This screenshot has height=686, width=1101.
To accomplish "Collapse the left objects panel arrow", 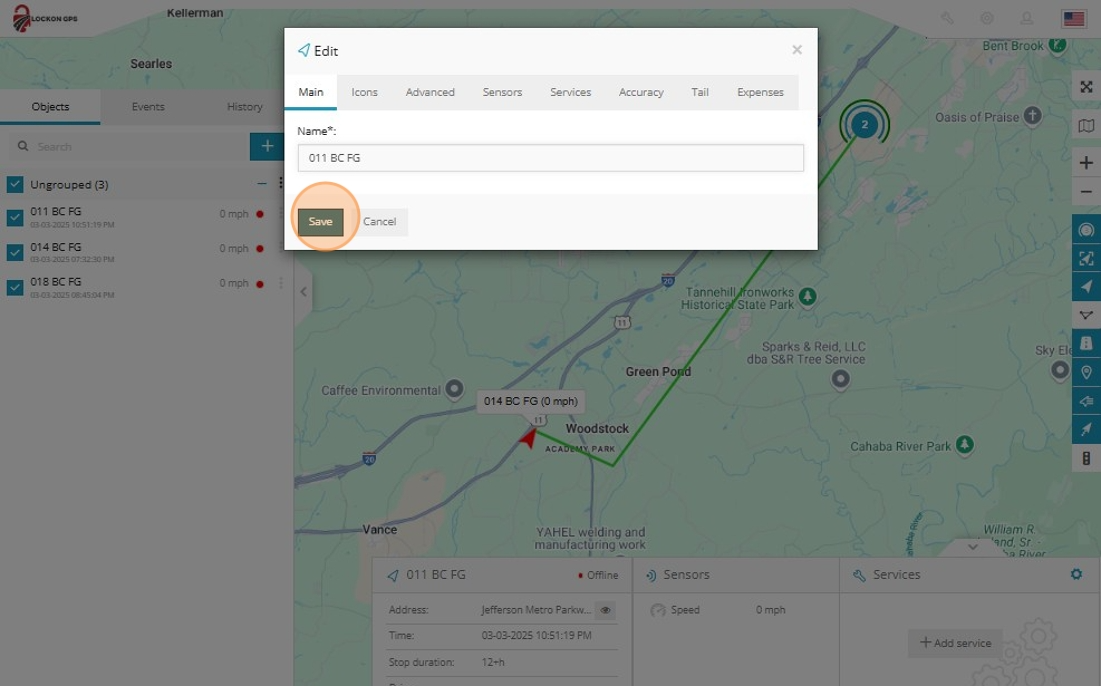I will click(303, 292).
